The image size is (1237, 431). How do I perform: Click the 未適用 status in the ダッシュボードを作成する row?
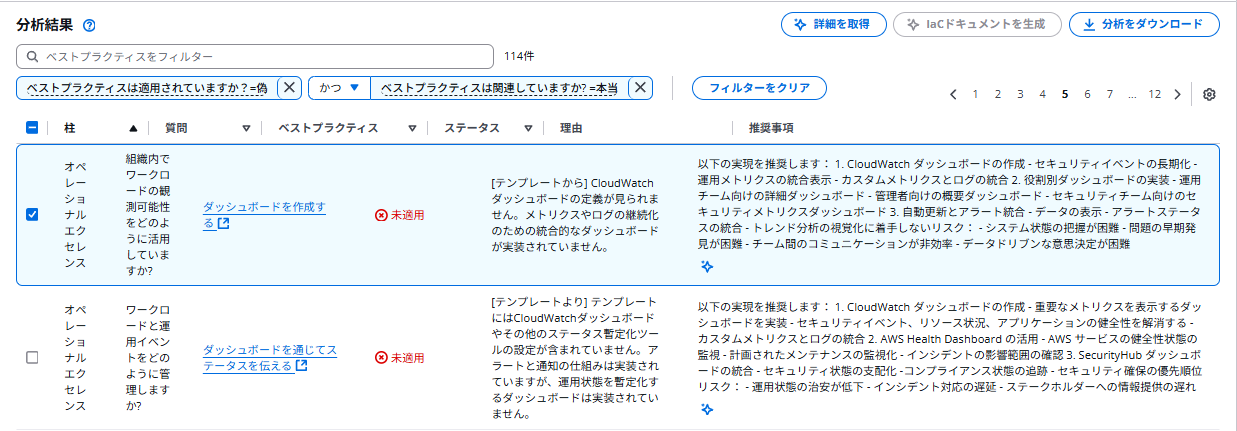click(399, 215)
